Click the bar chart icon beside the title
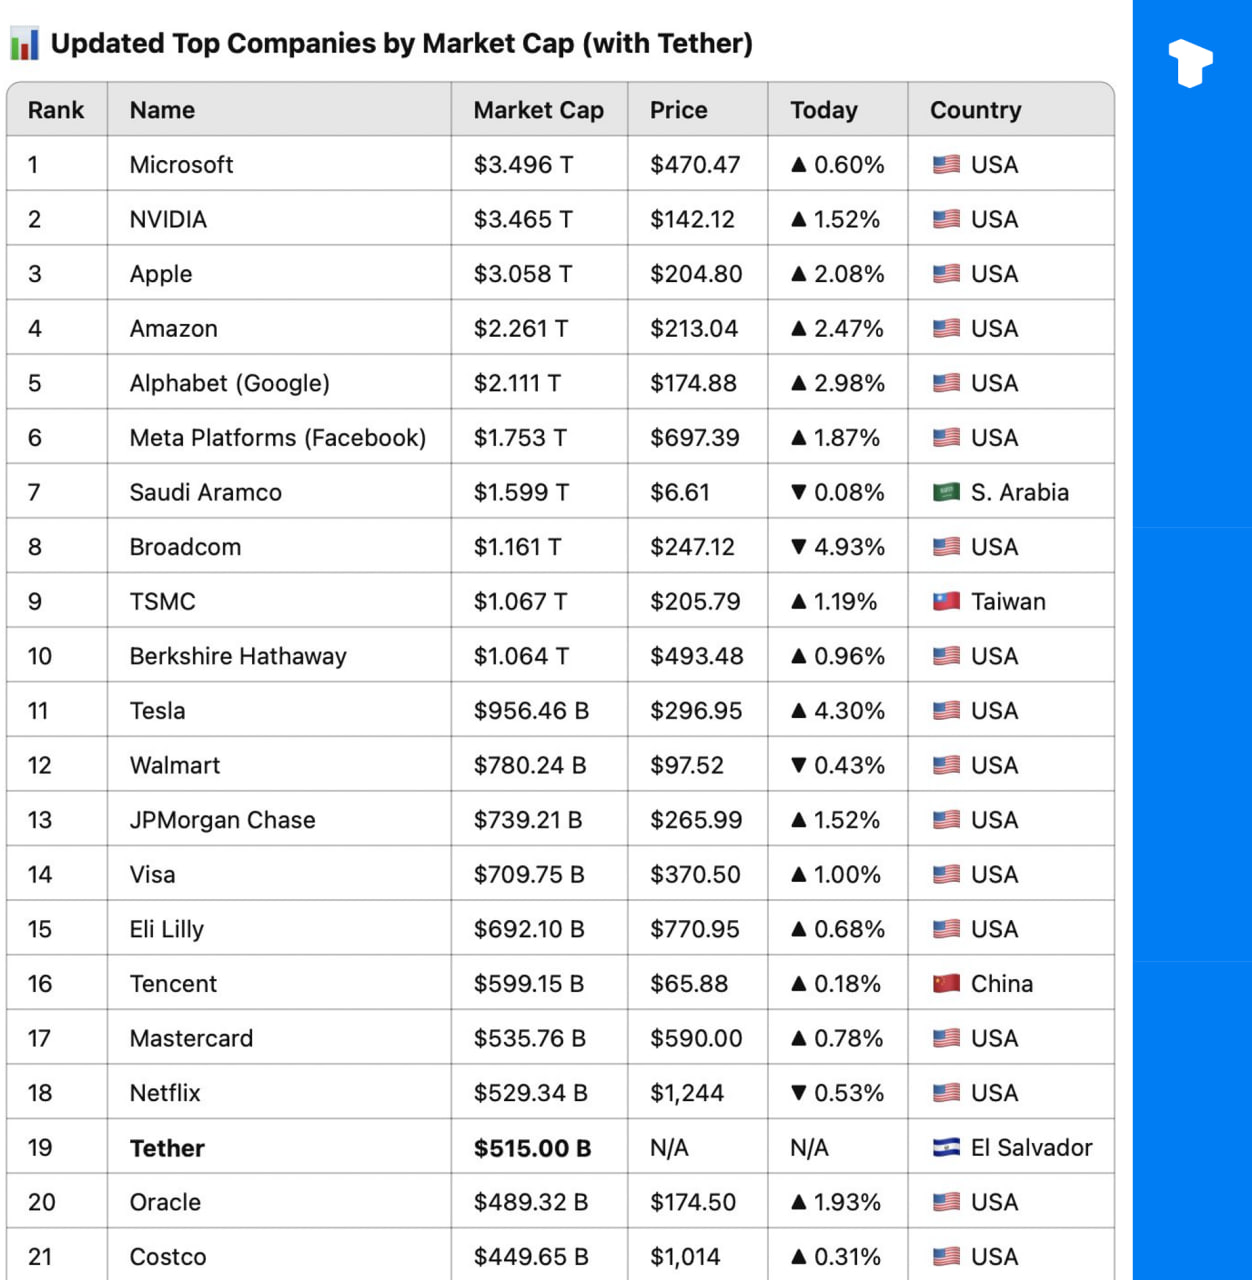The image size is (1252, 1280). point(25,44)
